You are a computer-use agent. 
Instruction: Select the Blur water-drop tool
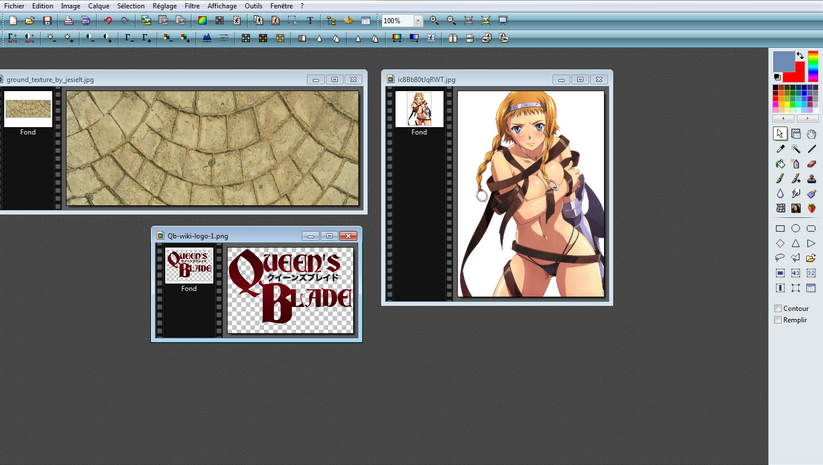(780, 194)
